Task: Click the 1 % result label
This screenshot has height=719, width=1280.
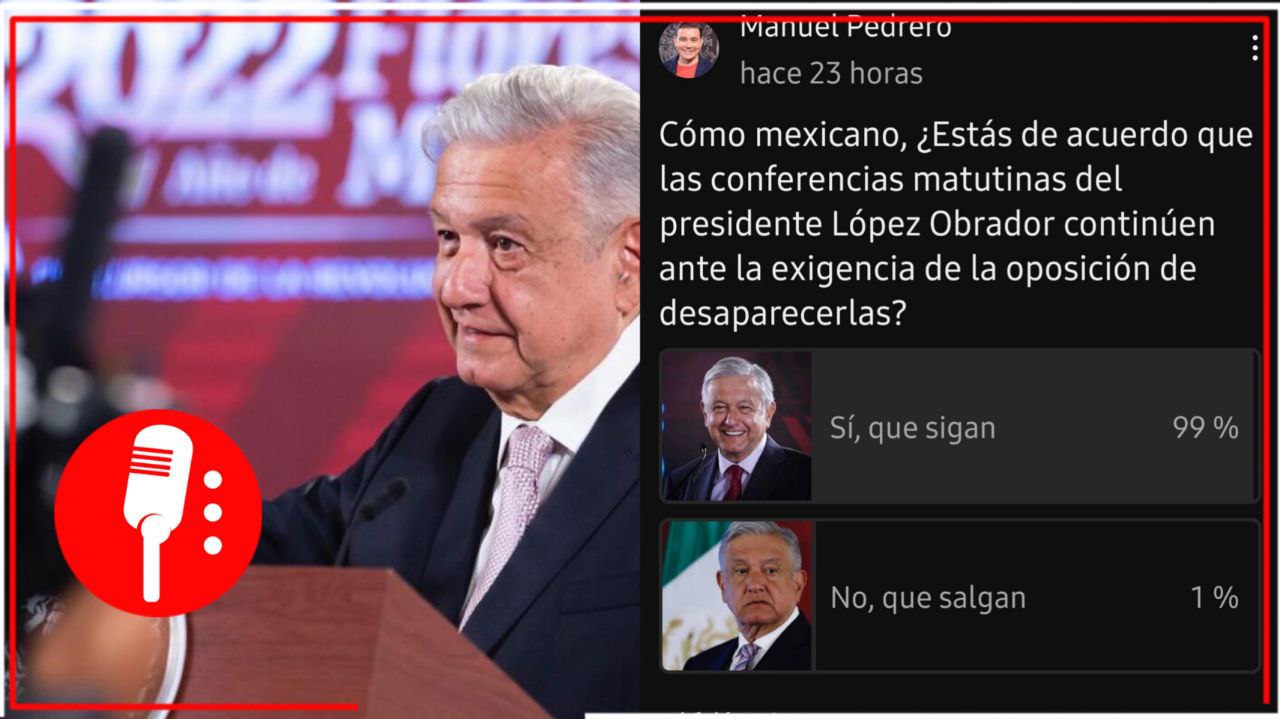Action: tap(1214, 598)
